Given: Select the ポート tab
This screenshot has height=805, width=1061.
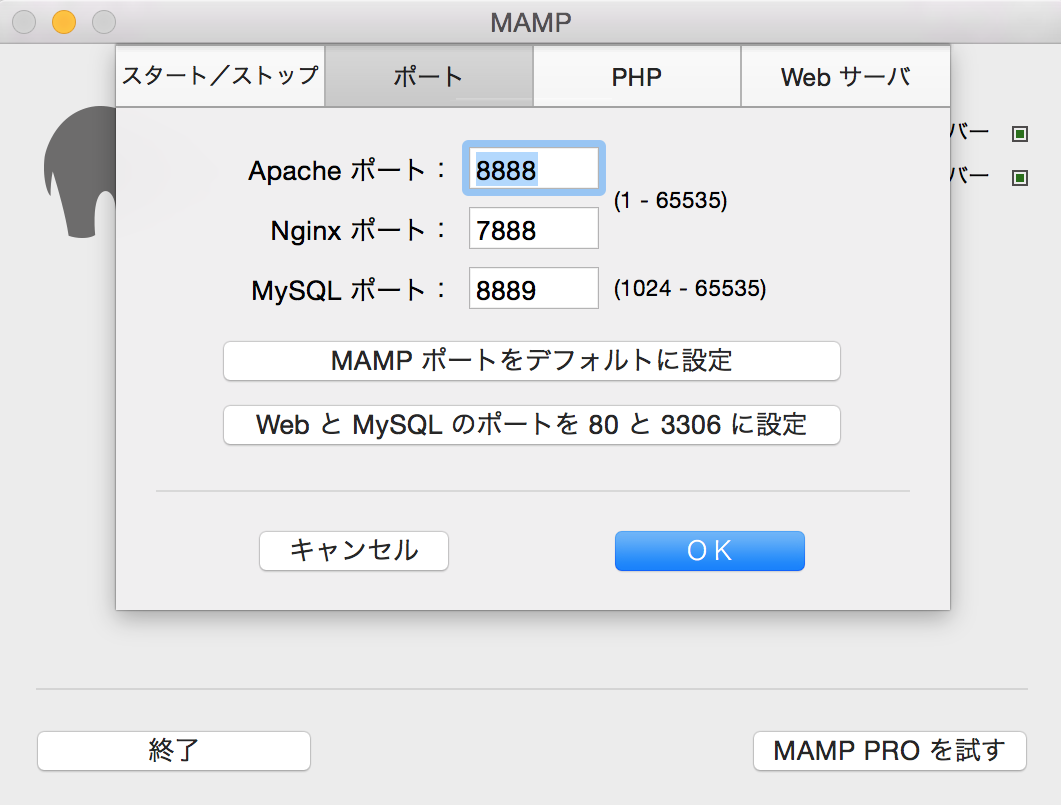Looking at the screenshot, I should 429,75.
